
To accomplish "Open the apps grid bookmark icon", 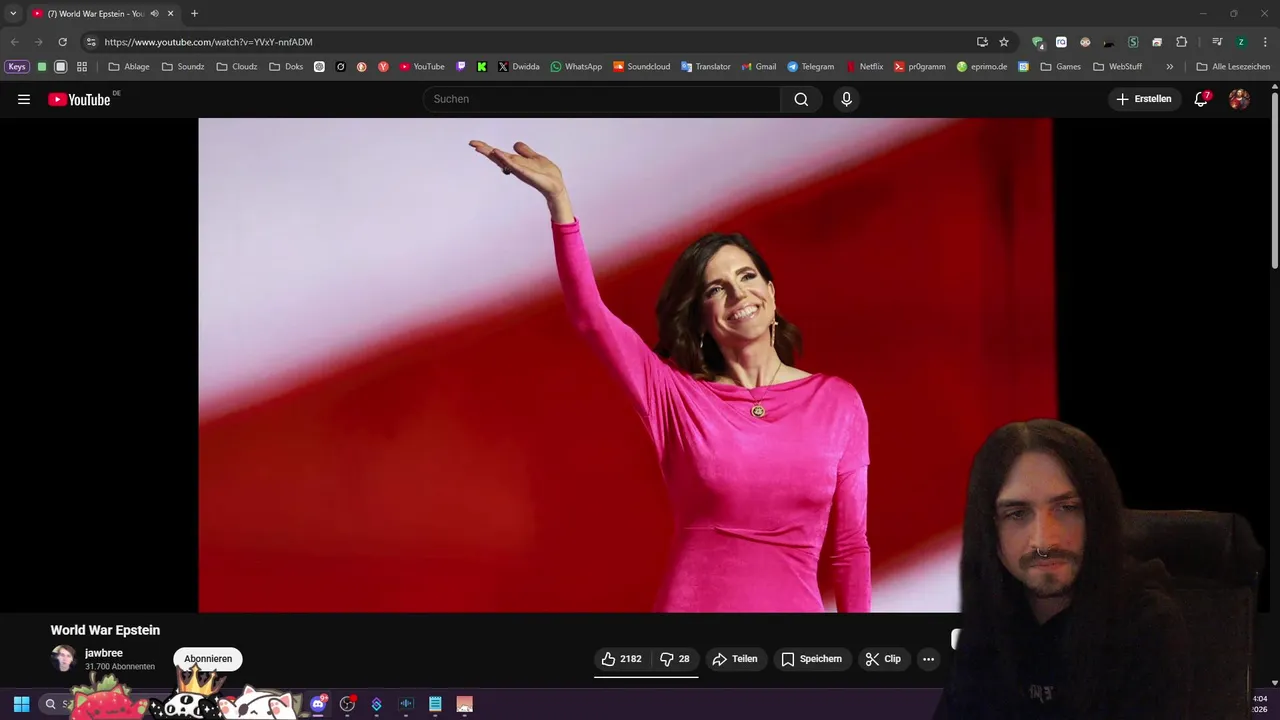I will coord(82,67).
